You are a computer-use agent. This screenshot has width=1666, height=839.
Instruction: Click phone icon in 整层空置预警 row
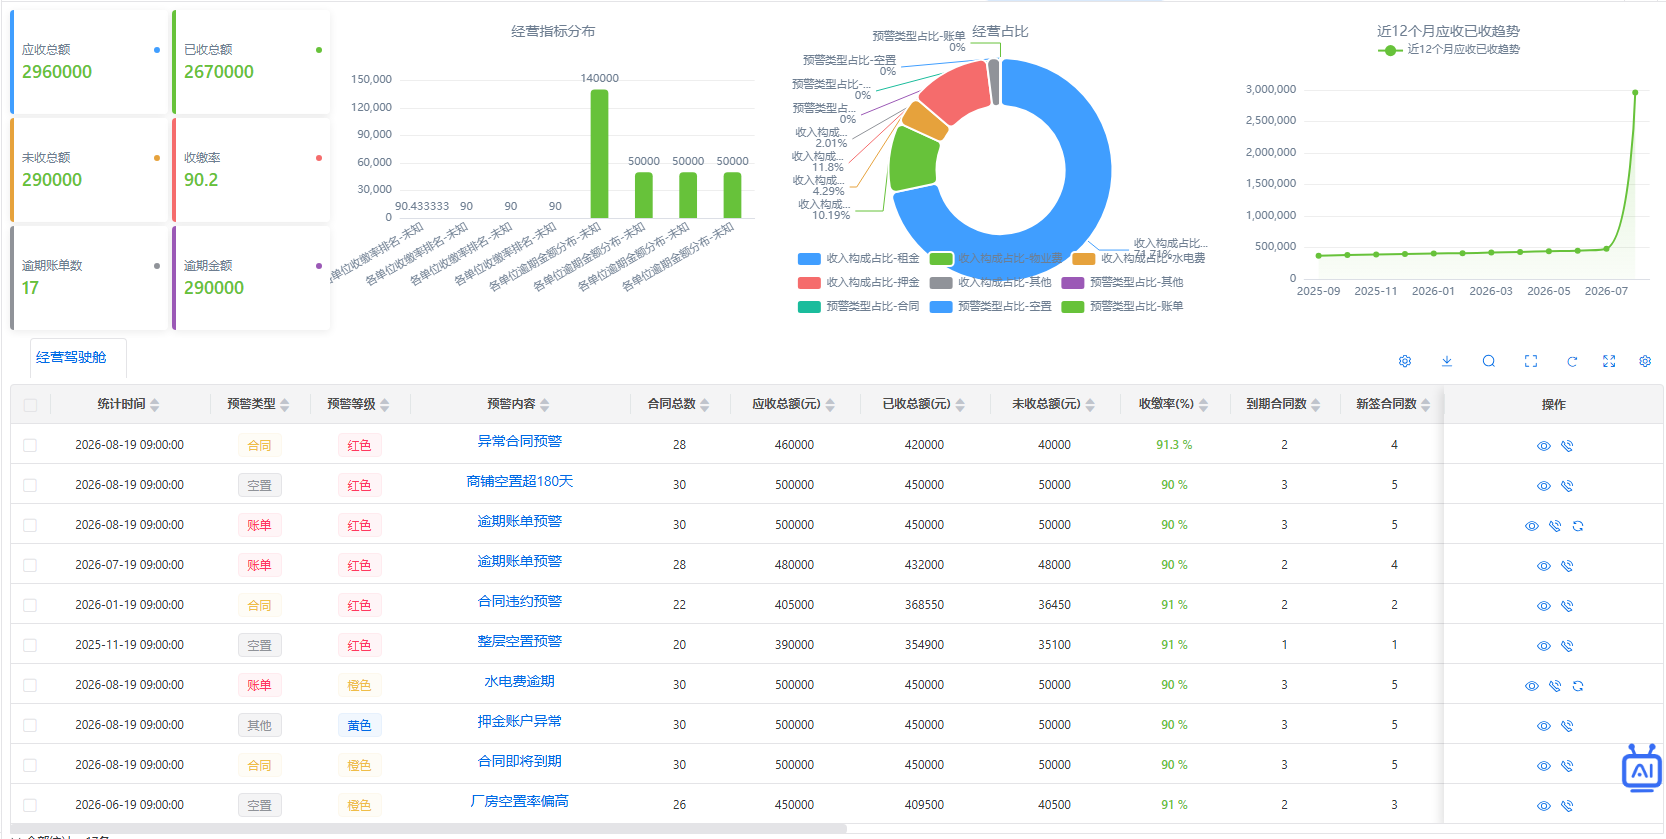pyautogui.click(x=1567, y=646)
